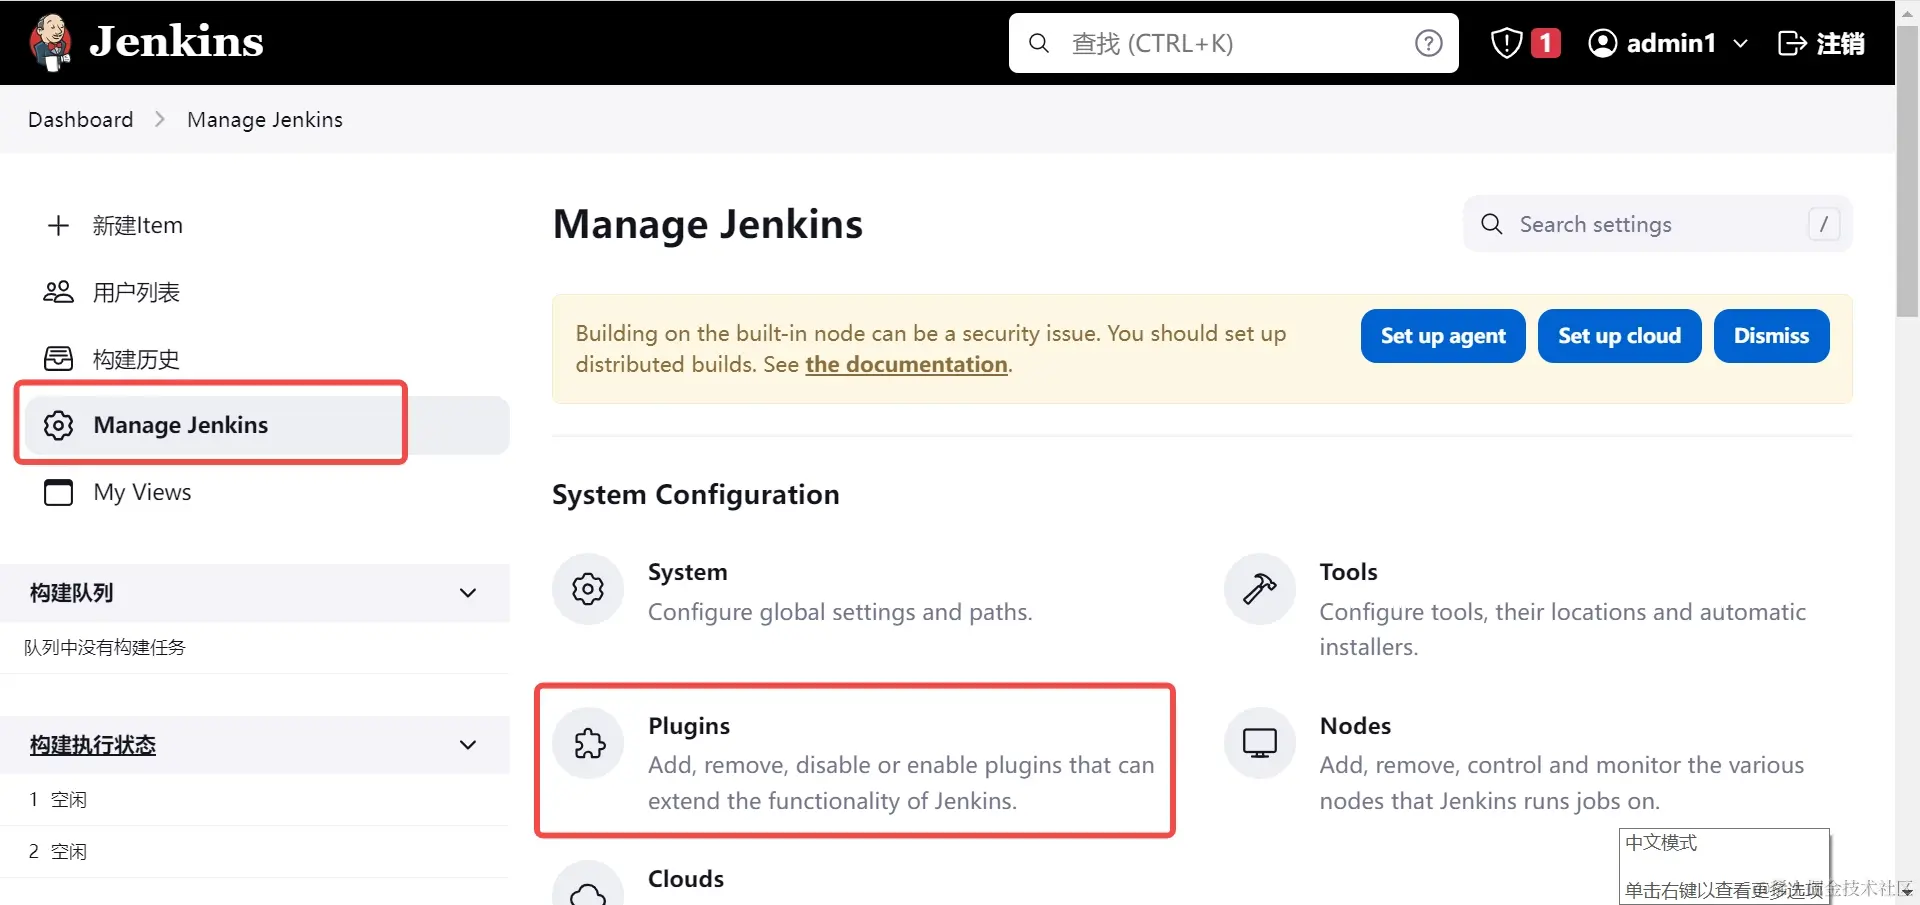
Task: Open My Views panel icon
Action: pos(58,492)
